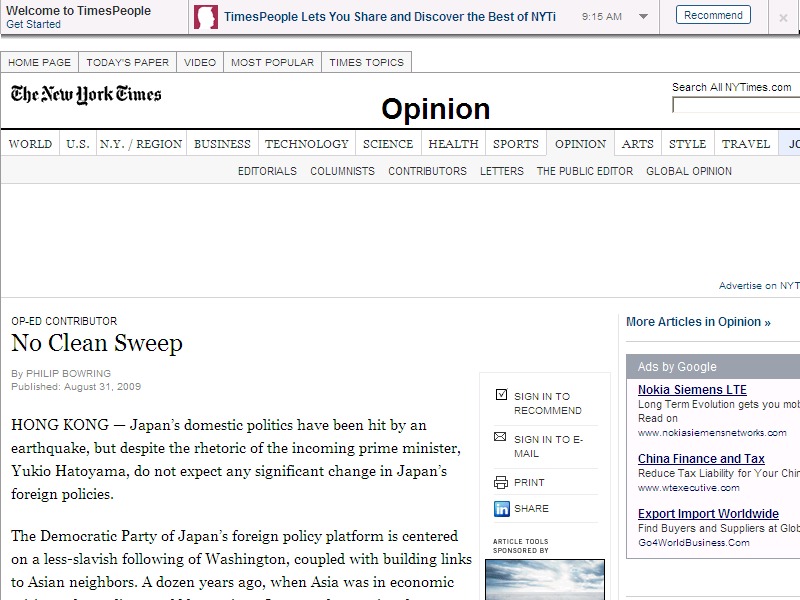Click the TimesPeople profile silhouette icon
This screenshot has height=600, width=800.
pos(206,17)
